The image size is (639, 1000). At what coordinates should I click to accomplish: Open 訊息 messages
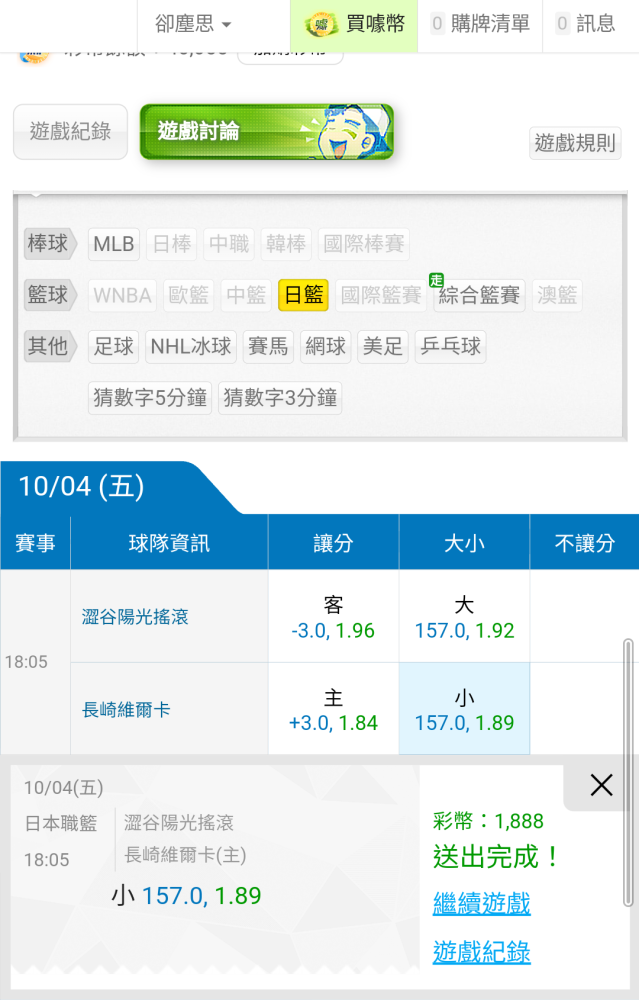coord(586,24)
